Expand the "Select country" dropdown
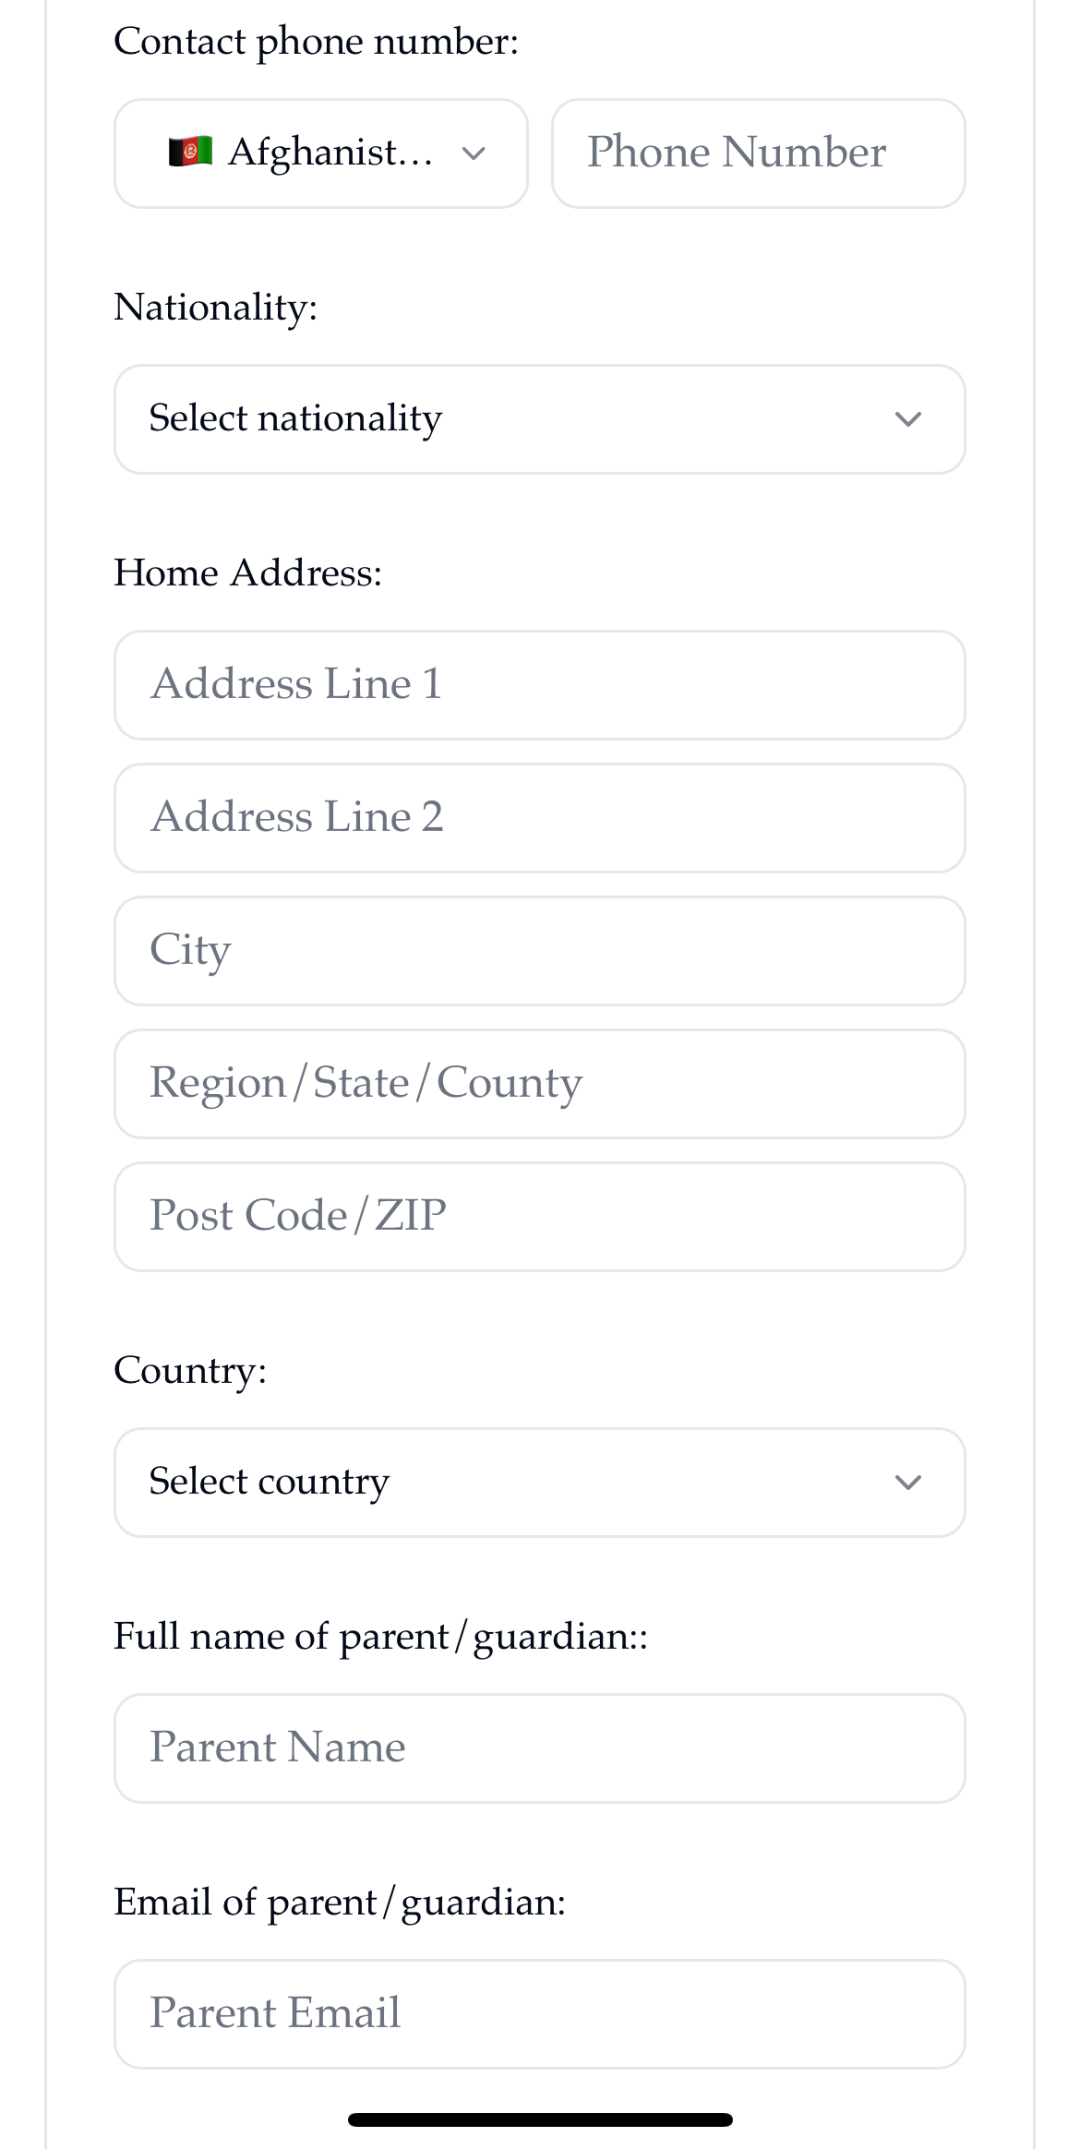Image resolution: width=1080 pixels, height=2149 pixels. (x=539, y=1482)
